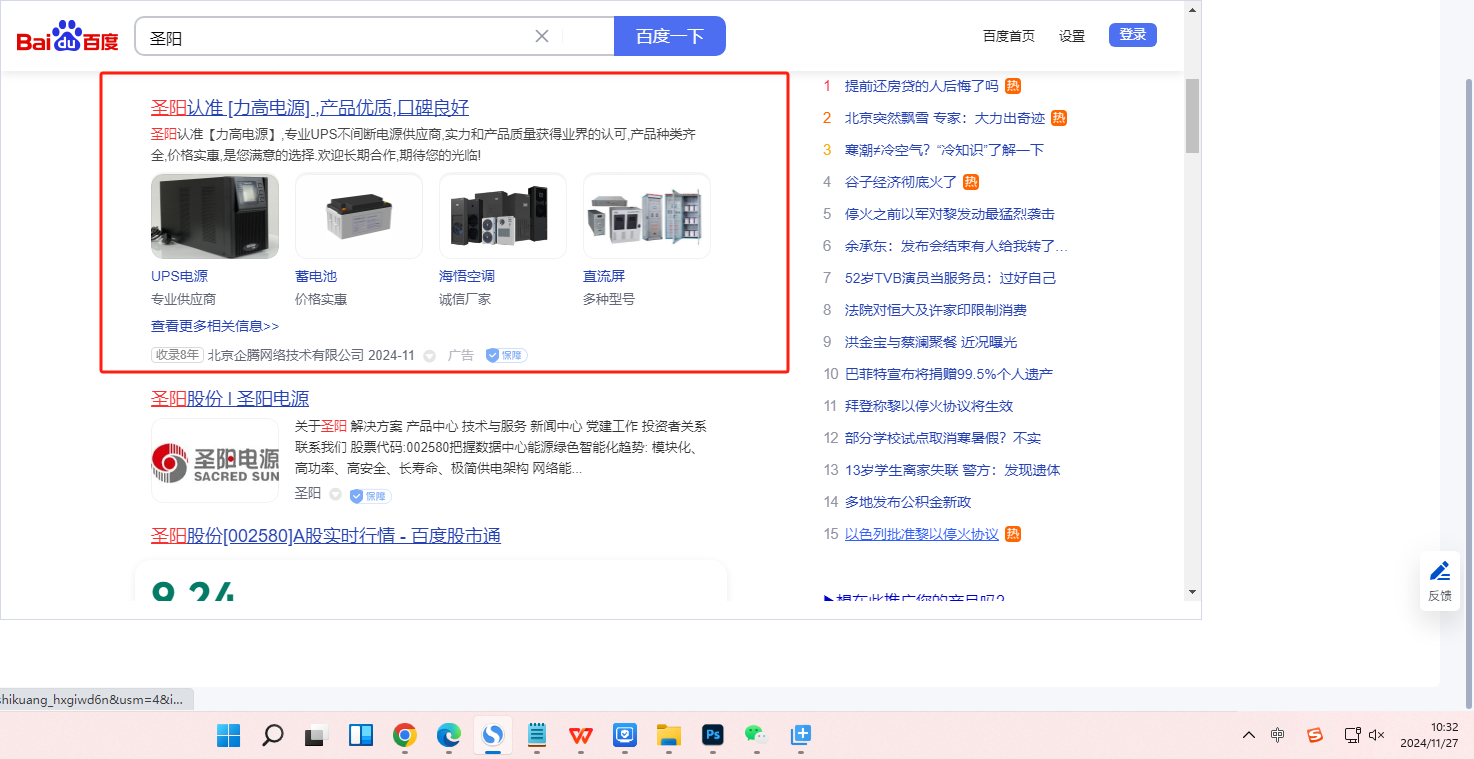Open 设置 in the top navigation
The image size is (1474, 759).
tap(1072, 36)
